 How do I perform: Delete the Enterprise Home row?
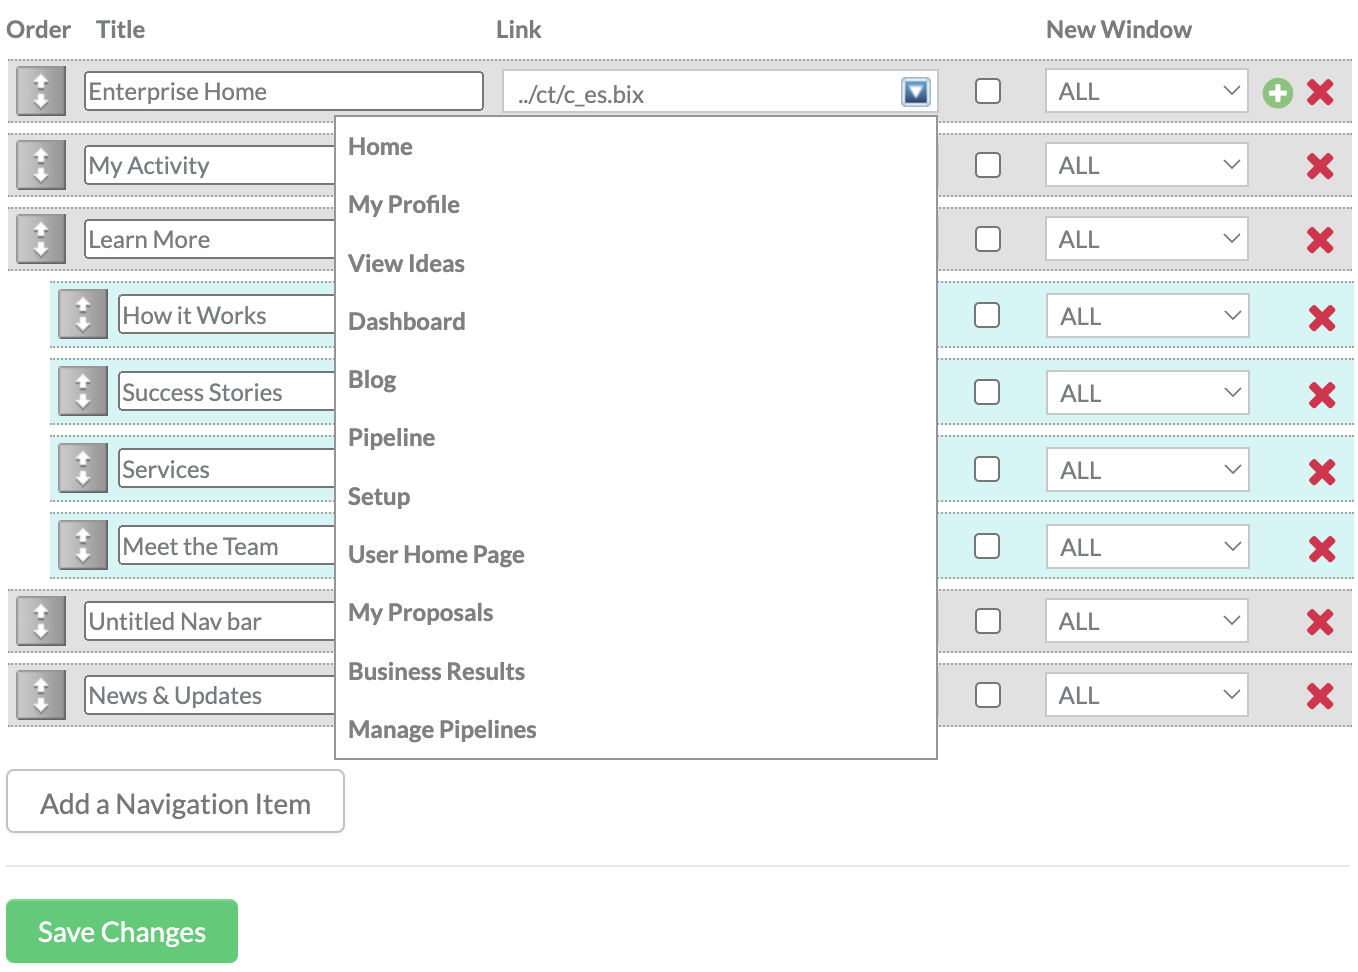pyautogui.click(x=1320, y=92)
